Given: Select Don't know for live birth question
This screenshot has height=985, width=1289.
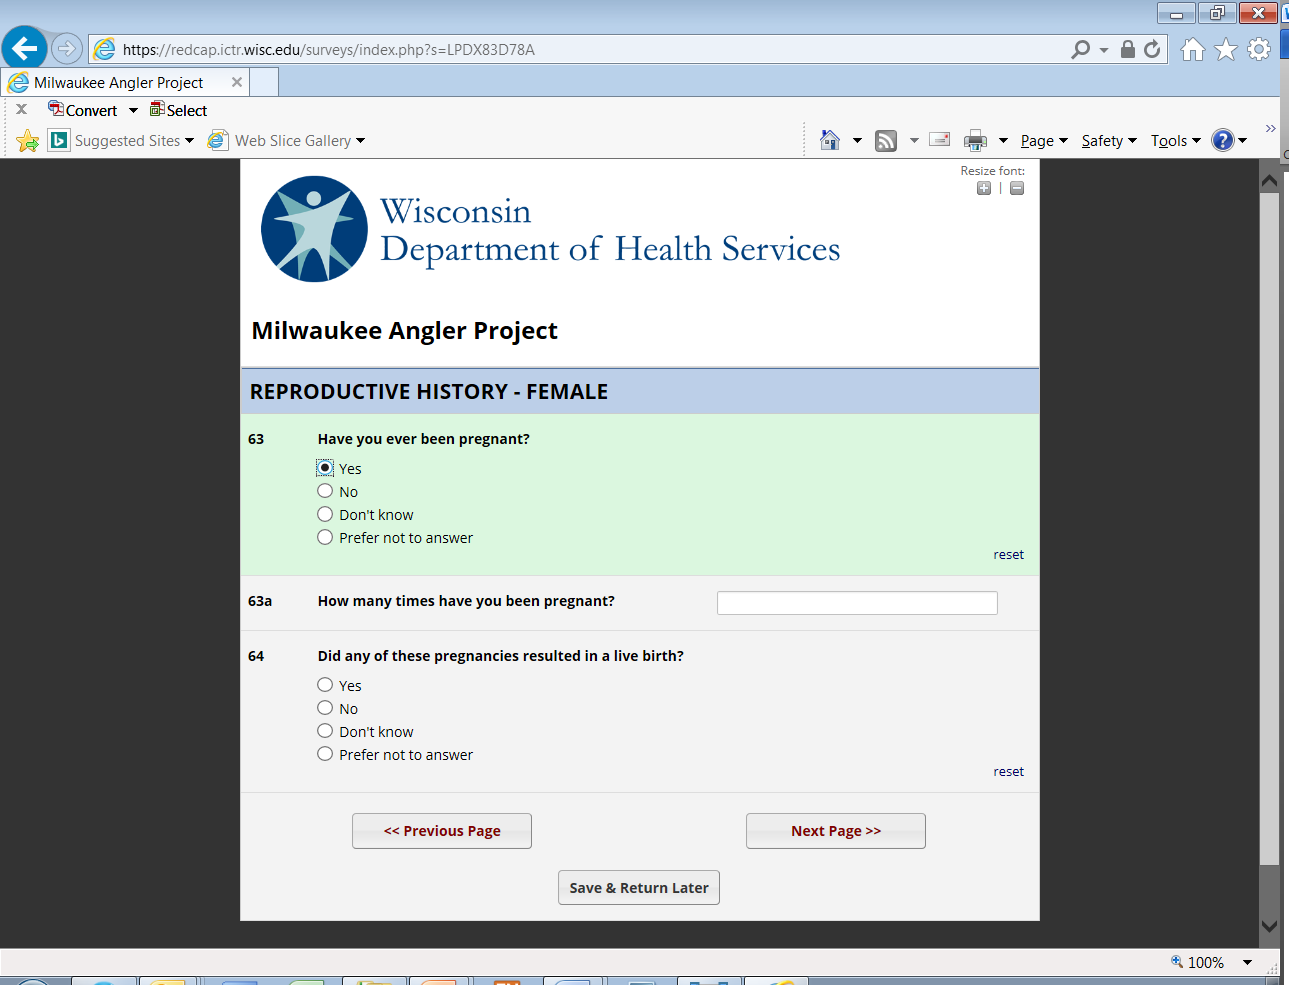Looking at the screenshot, I should [325, 731].
